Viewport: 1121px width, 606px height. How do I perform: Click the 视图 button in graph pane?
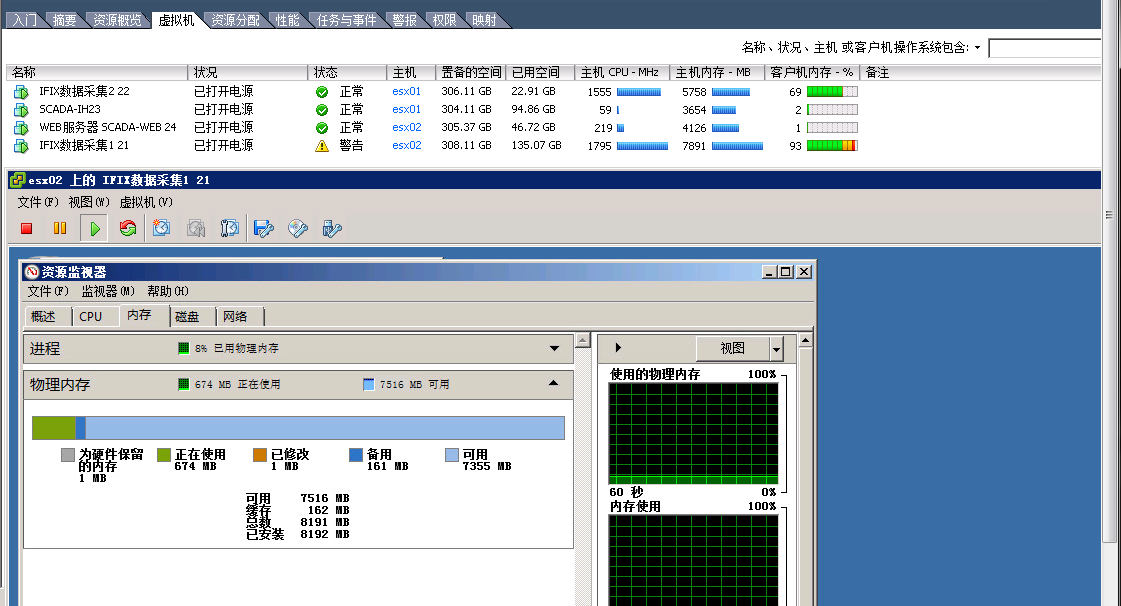(733, 349)
